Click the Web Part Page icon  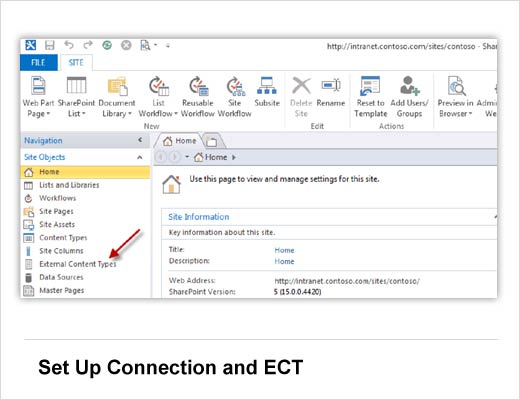pos(38,86)
